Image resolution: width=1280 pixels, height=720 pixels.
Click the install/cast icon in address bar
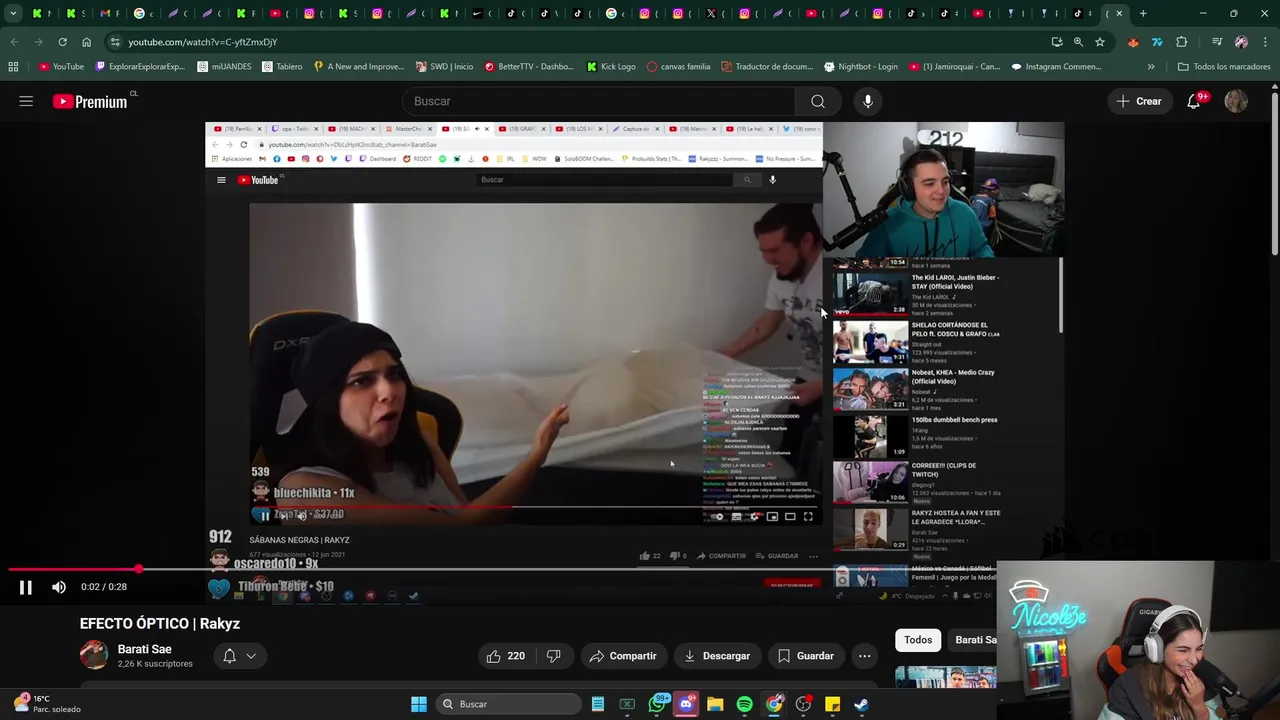(1057, 42)
